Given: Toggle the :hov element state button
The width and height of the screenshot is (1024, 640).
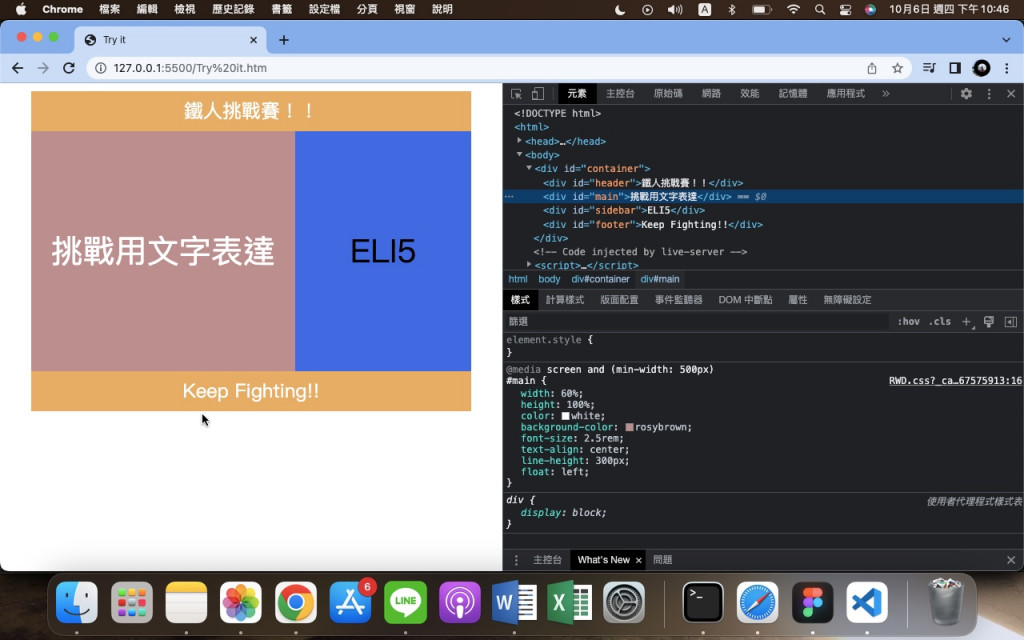Looking at the screenshot, I should (x=908, y=321).
